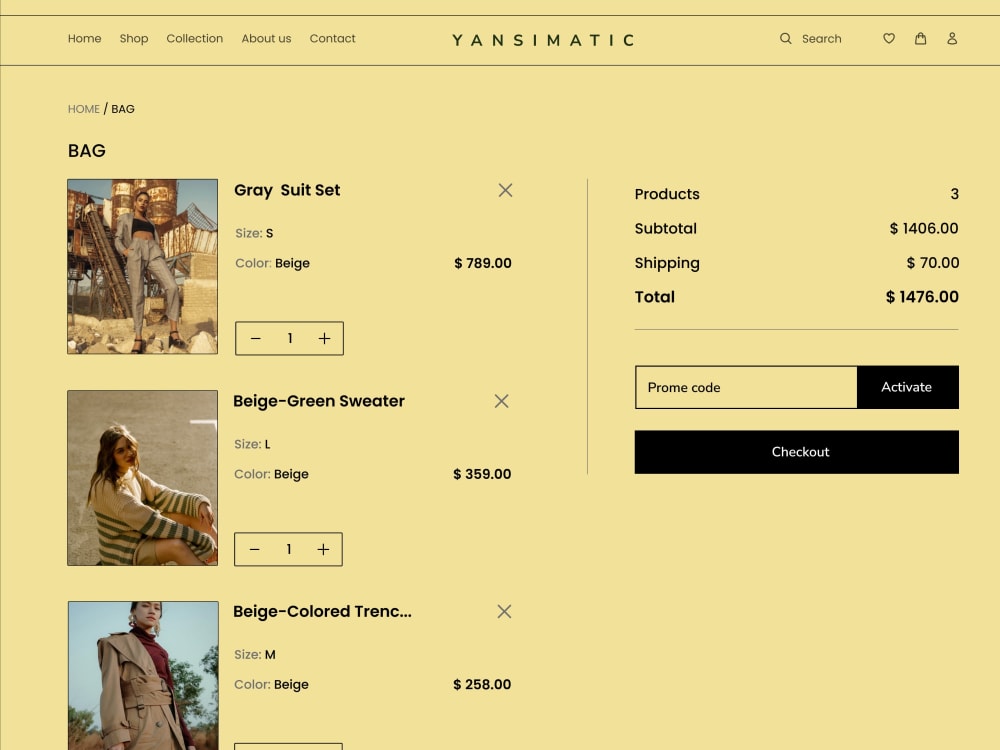Open the Shop menu item
The image size is (1000, 750).
(134, 38)
